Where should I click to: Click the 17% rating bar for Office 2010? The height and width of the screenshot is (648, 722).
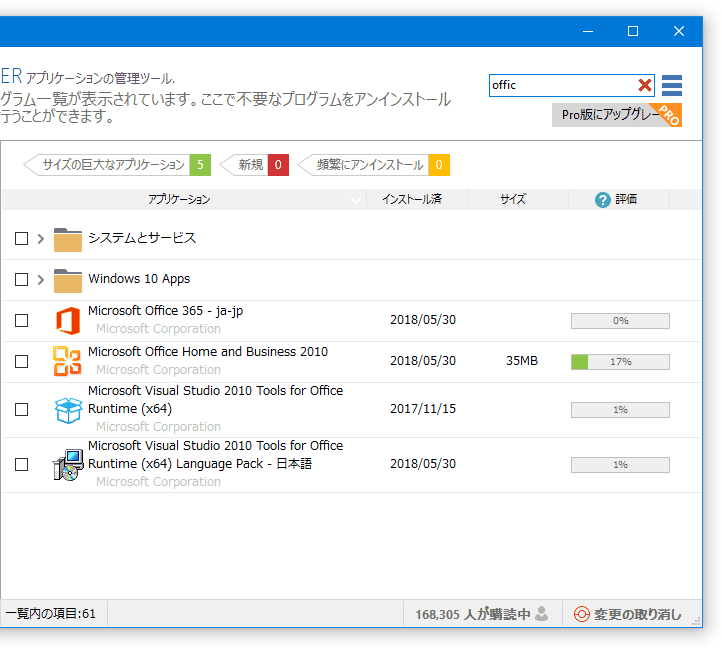pyautogui.click(x=620, y=362)
